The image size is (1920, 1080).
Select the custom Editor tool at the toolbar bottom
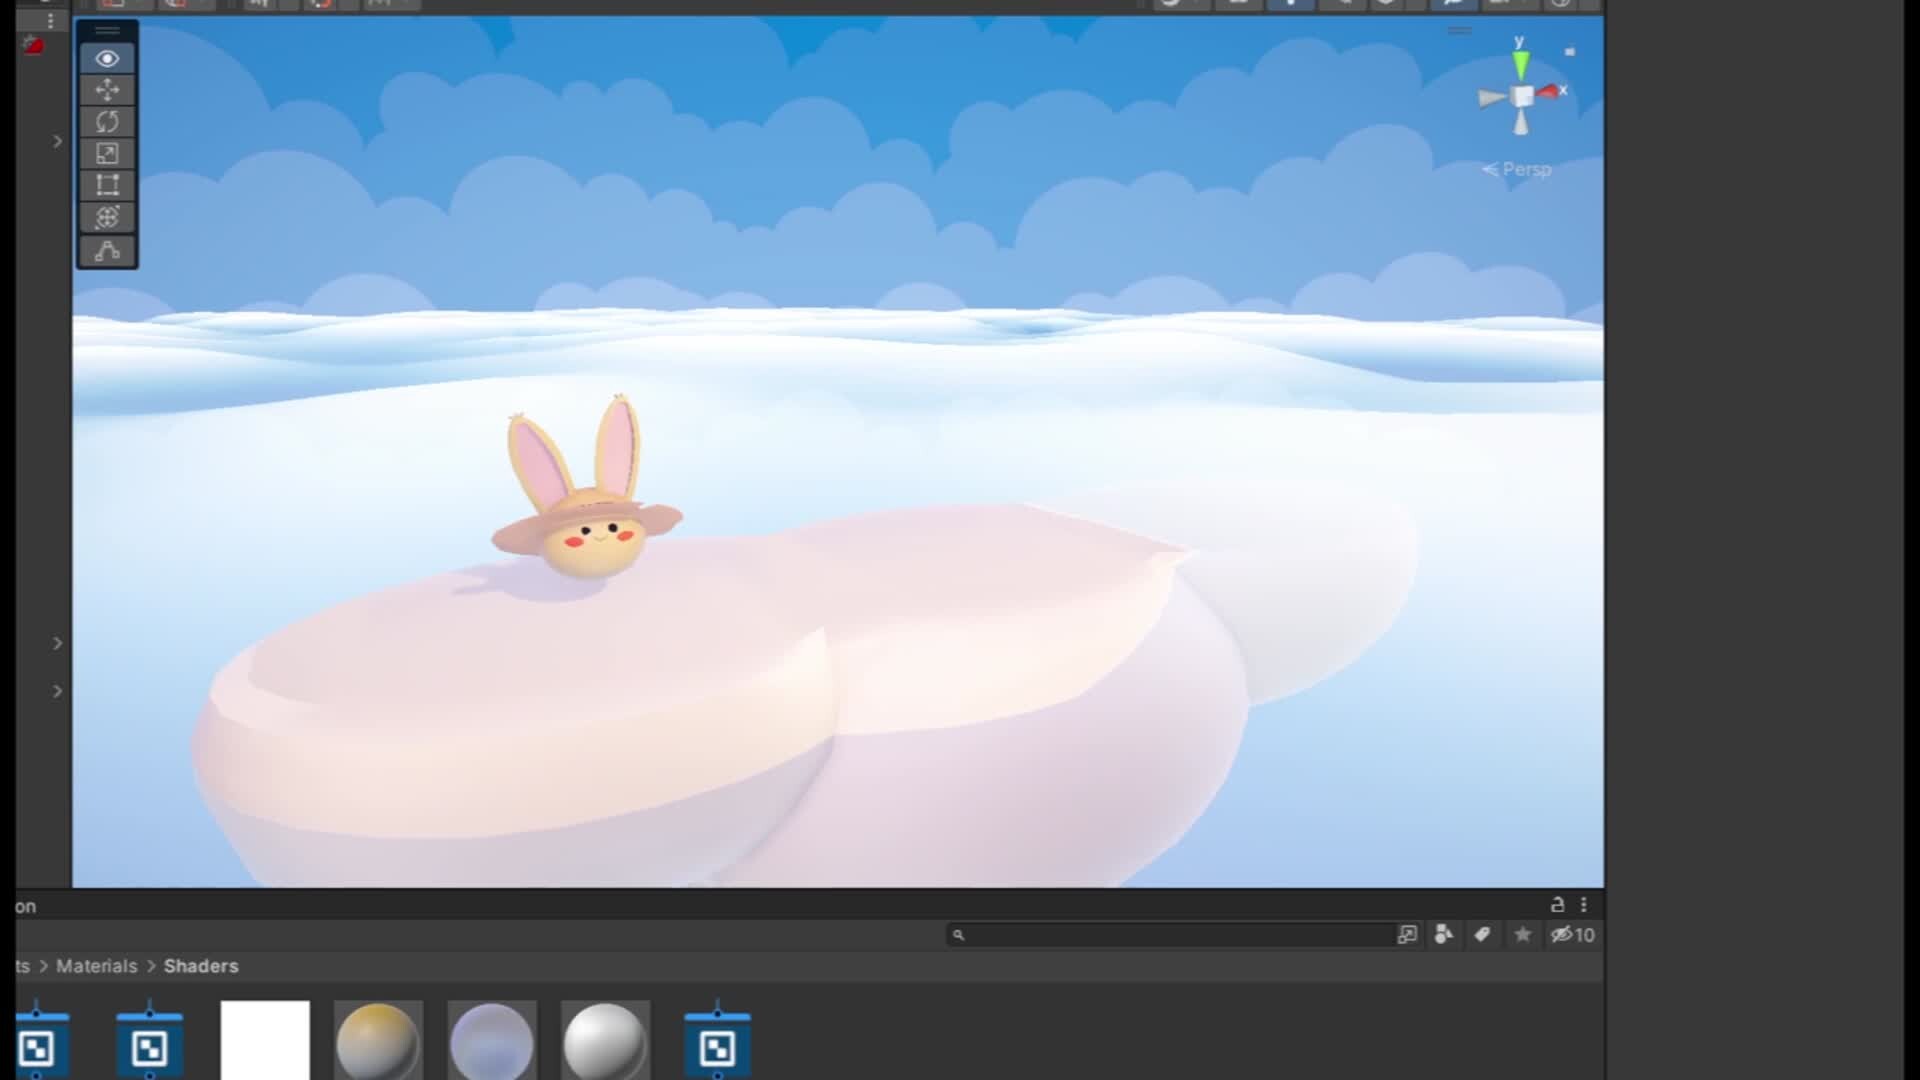(x=107, y=249)
